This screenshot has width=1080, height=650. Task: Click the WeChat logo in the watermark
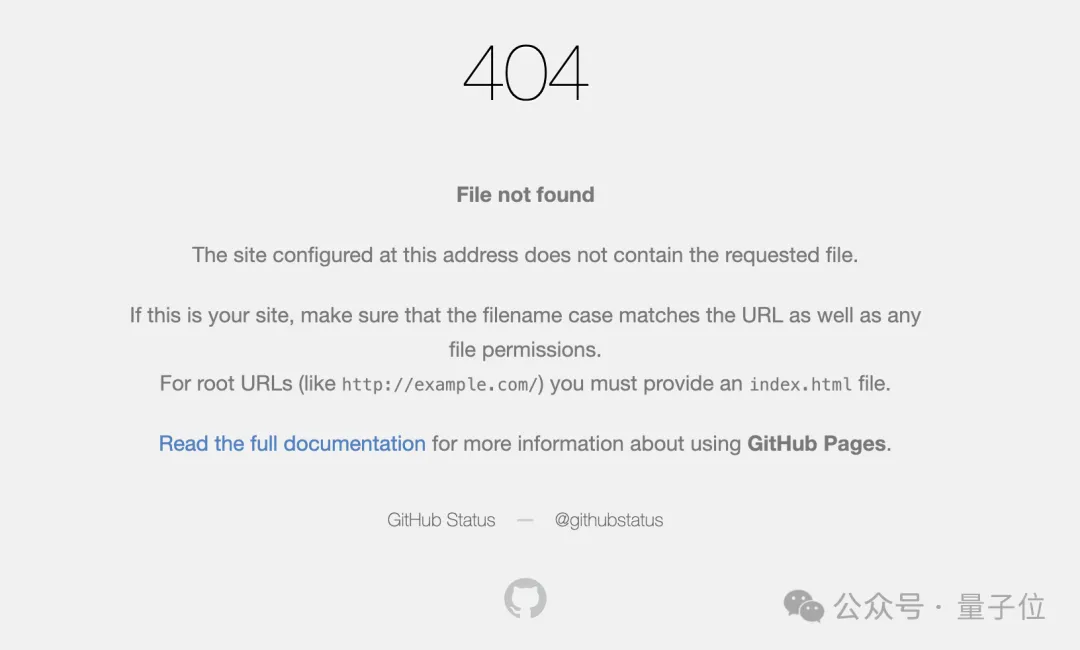pos(803,605)
